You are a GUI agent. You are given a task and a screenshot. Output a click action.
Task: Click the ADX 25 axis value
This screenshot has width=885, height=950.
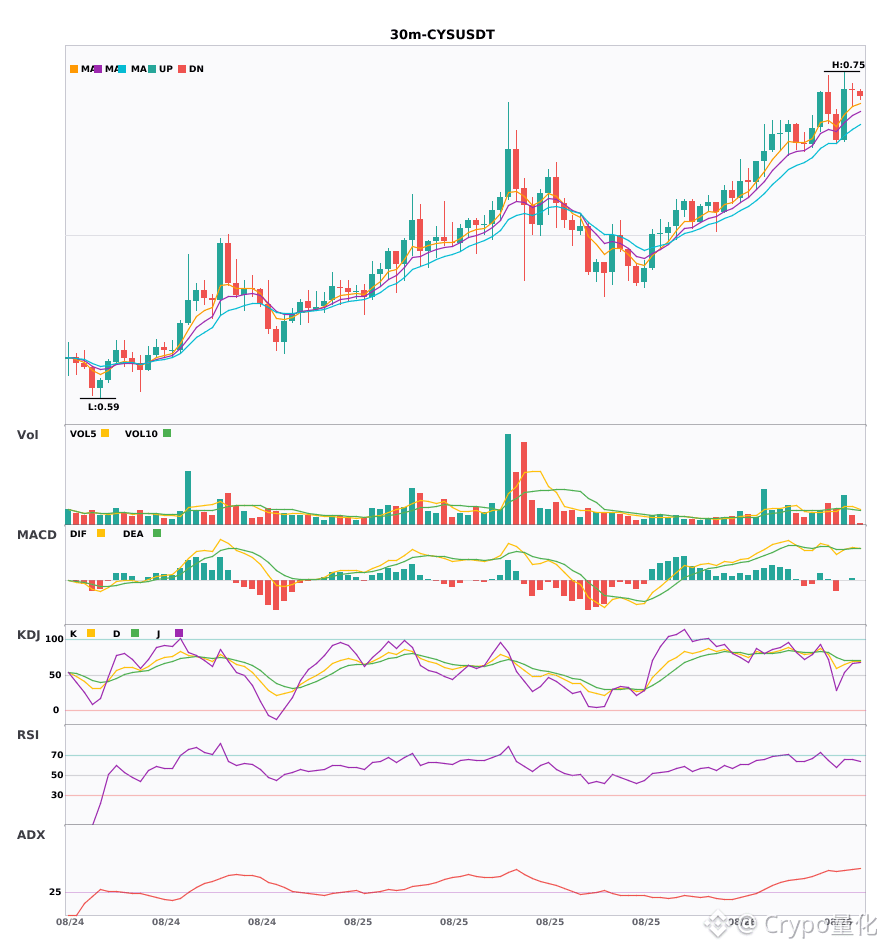click(x=55, y=891)
